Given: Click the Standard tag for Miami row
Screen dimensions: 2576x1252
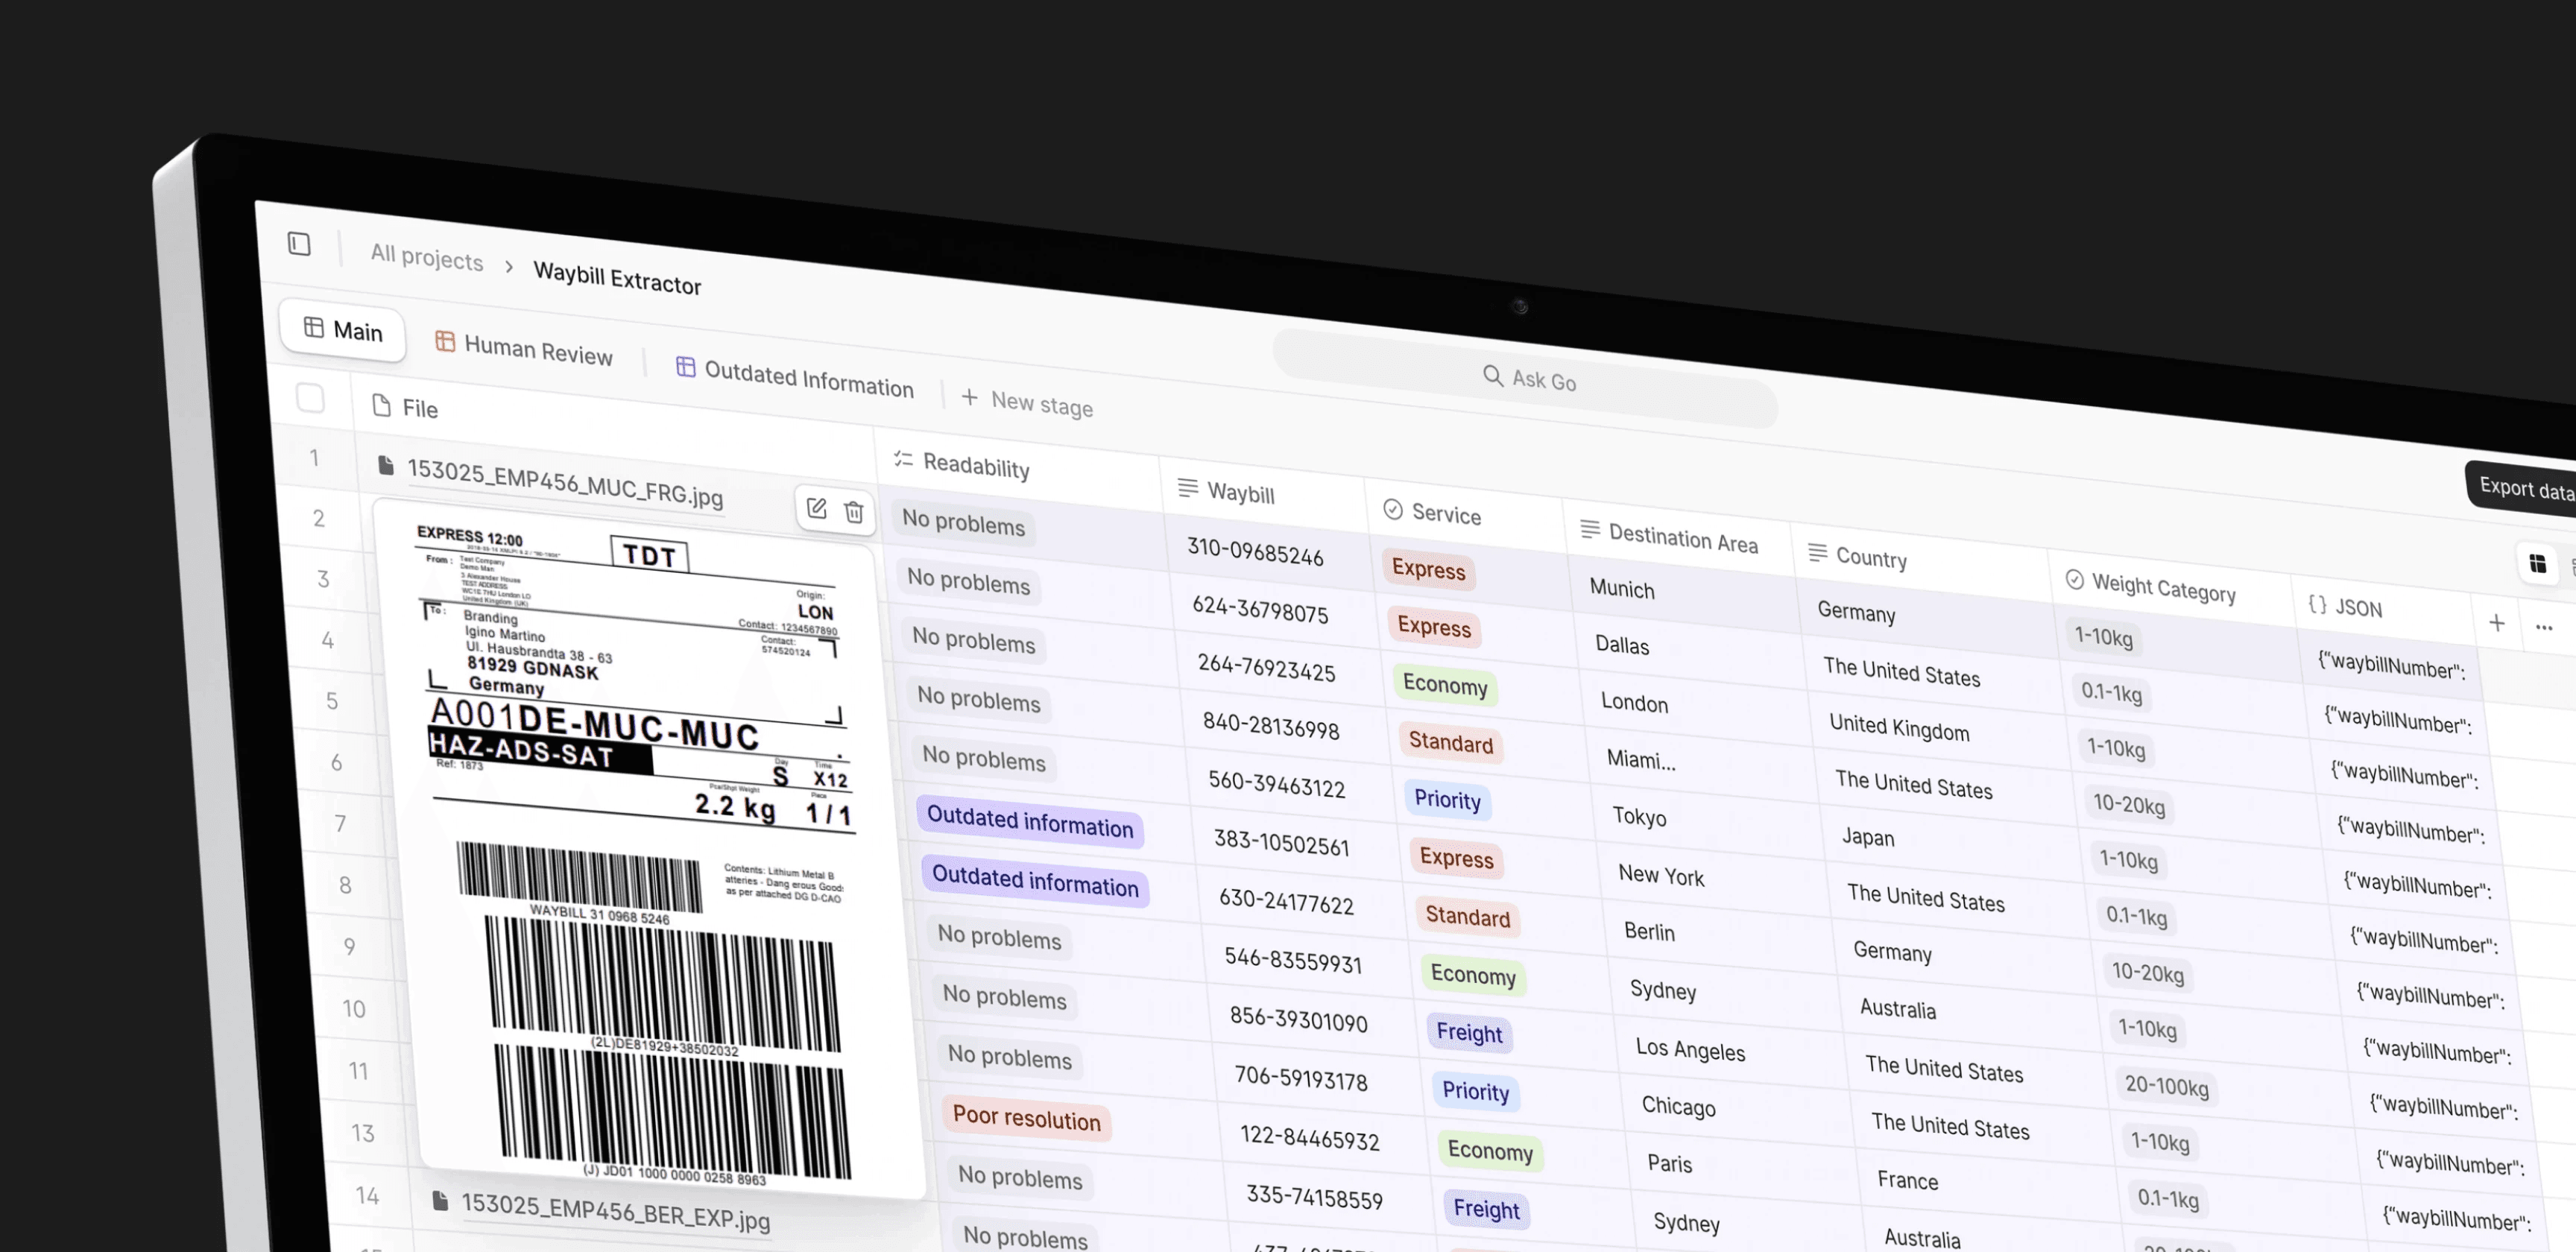Looking at the screenshot, I should click(x=1450, y=743).
